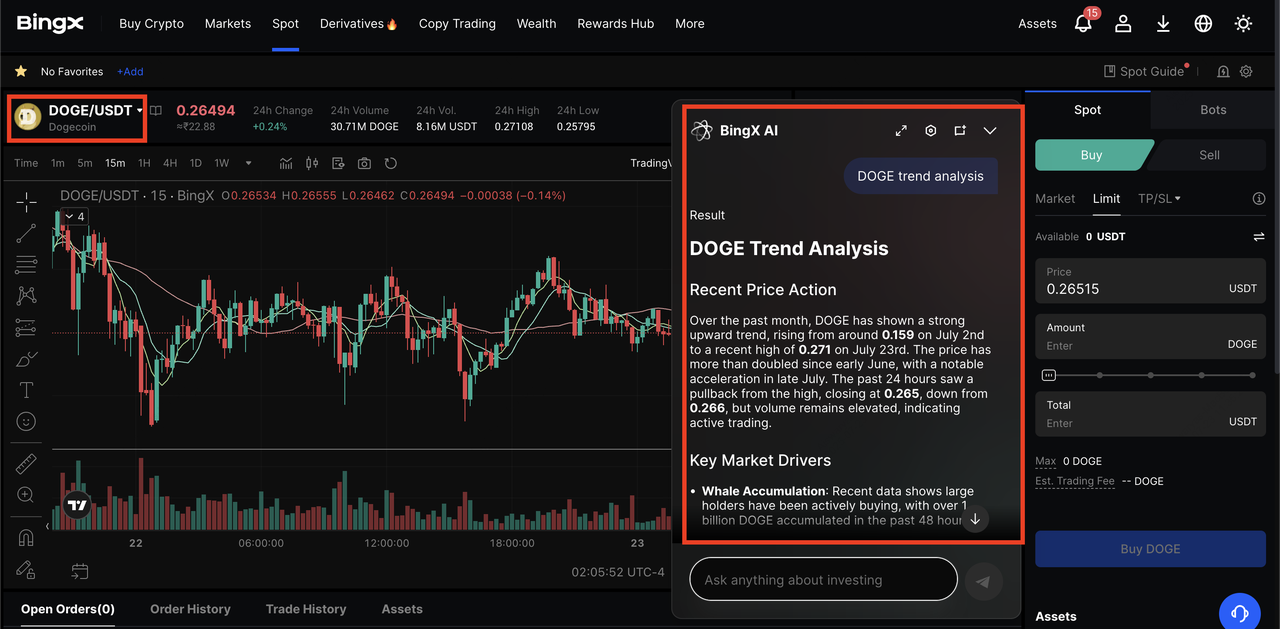The height and width of the screenshot is (629, 1280).
Task: Select the ruler measure tool
Action: point(26,464)
